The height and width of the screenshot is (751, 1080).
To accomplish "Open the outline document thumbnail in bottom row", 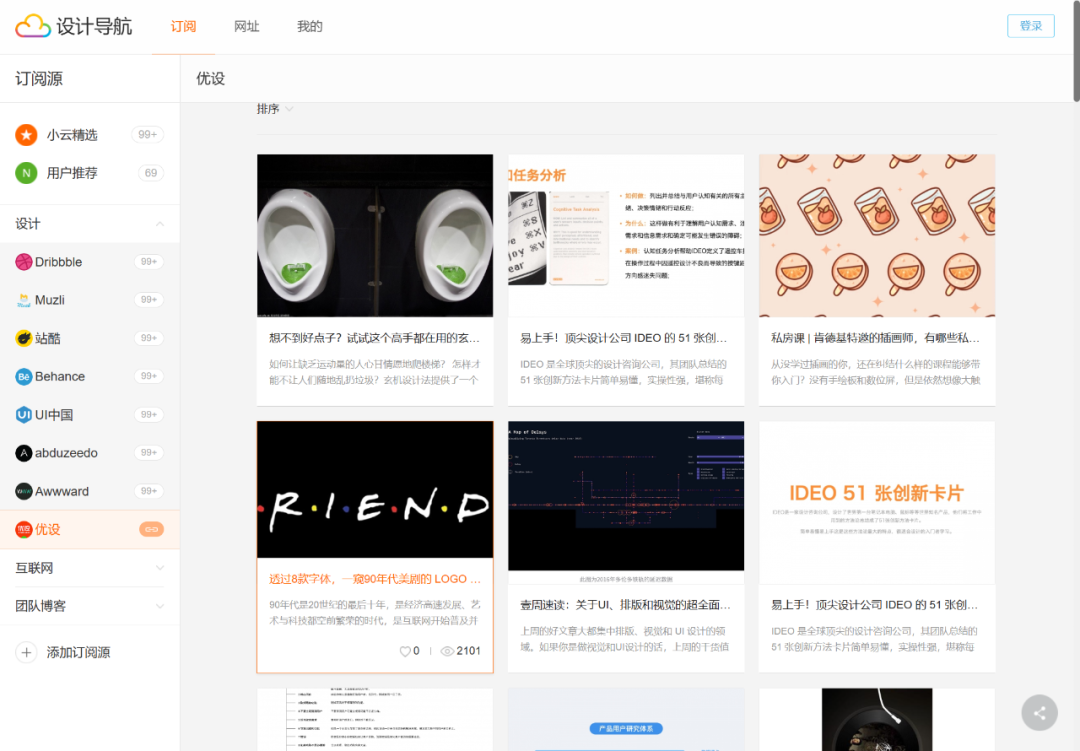I will [x=375, y=719].
